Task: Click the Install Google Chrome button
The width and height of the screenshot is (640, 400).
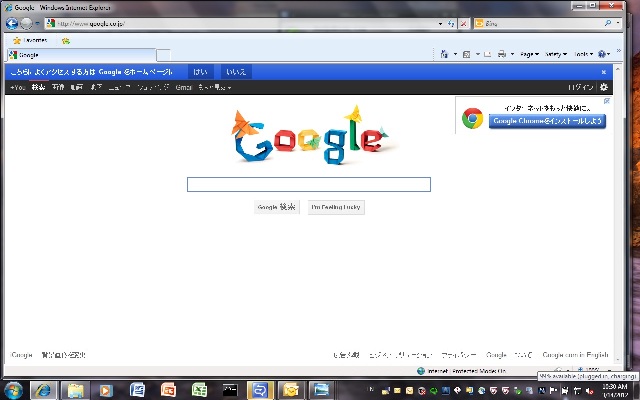Action: [547, 121]
